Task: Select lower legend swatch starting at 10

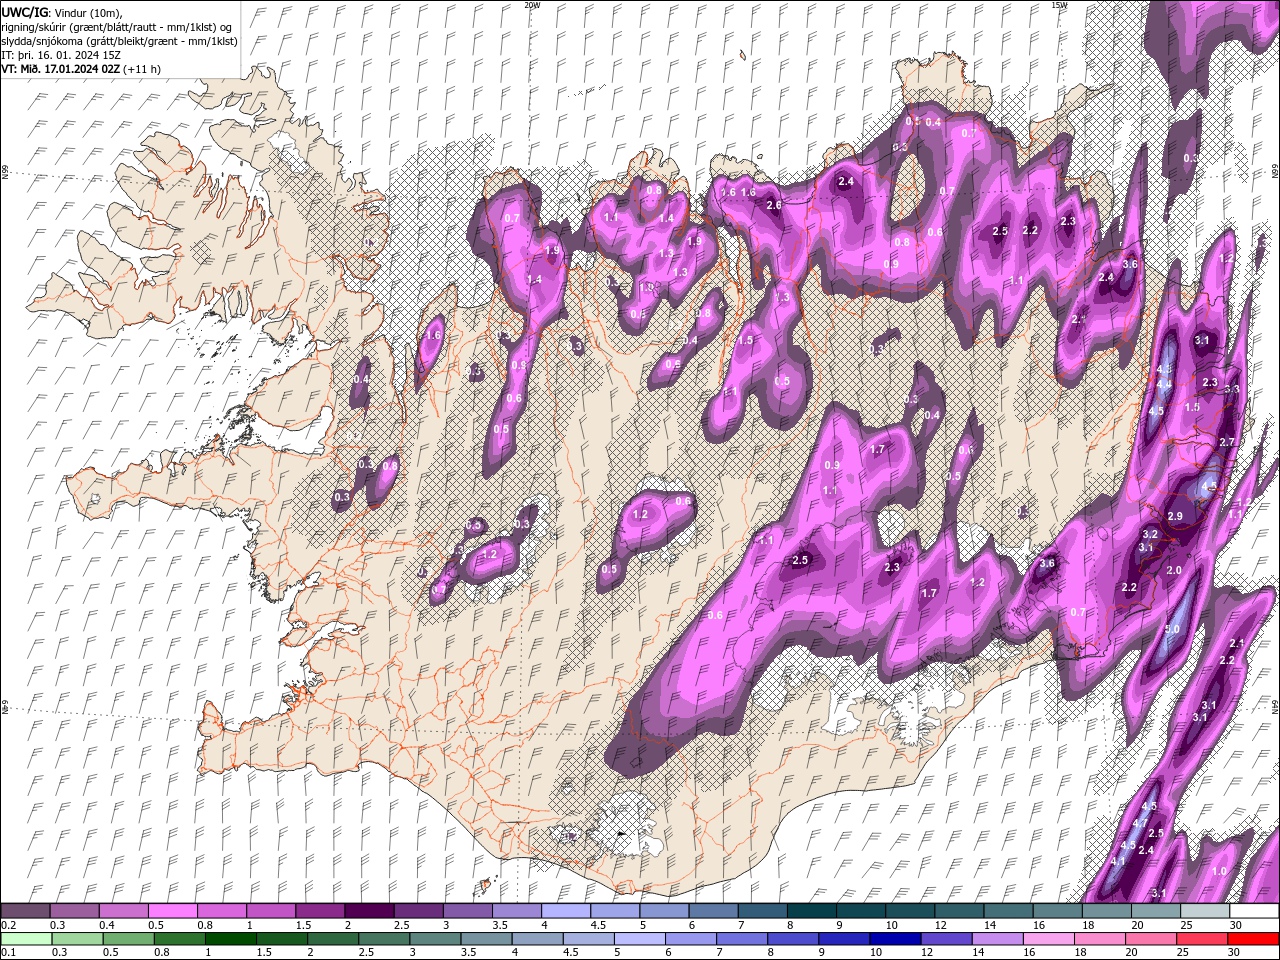Action: pyautogui.click(x=896, y=939)
